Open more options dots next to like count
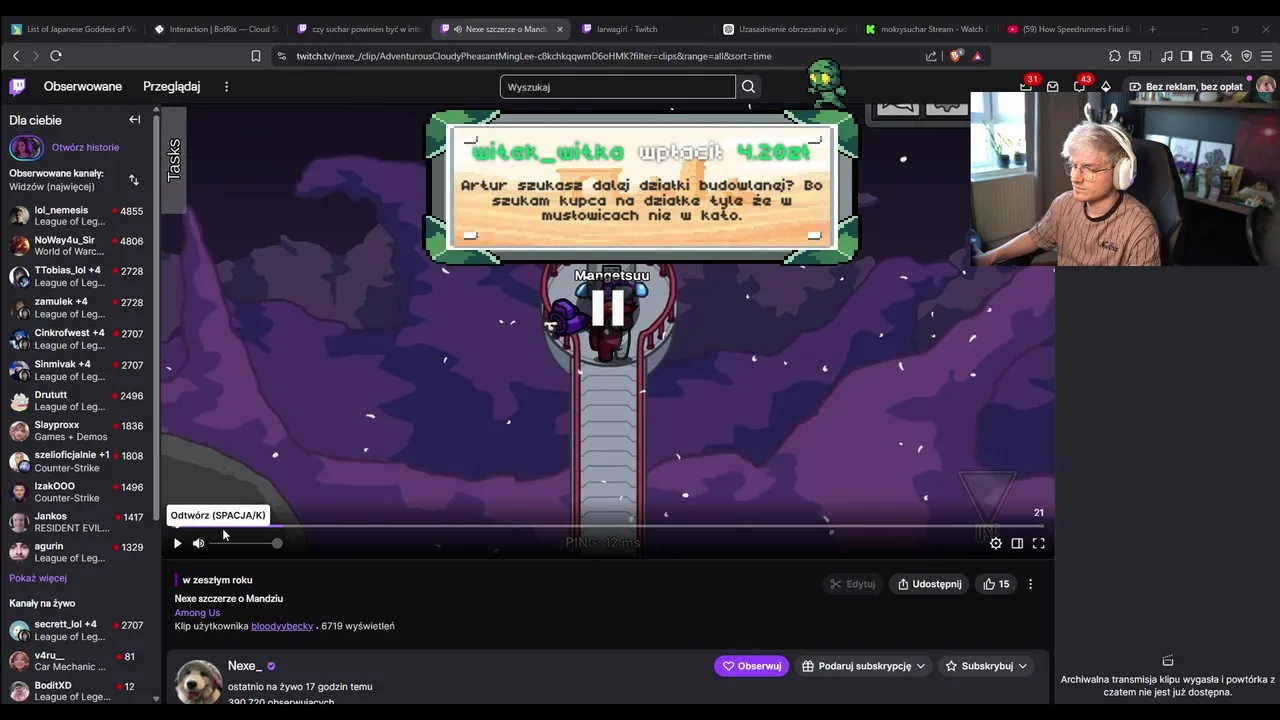The image size is (1280, 720). coord(1030,584)
